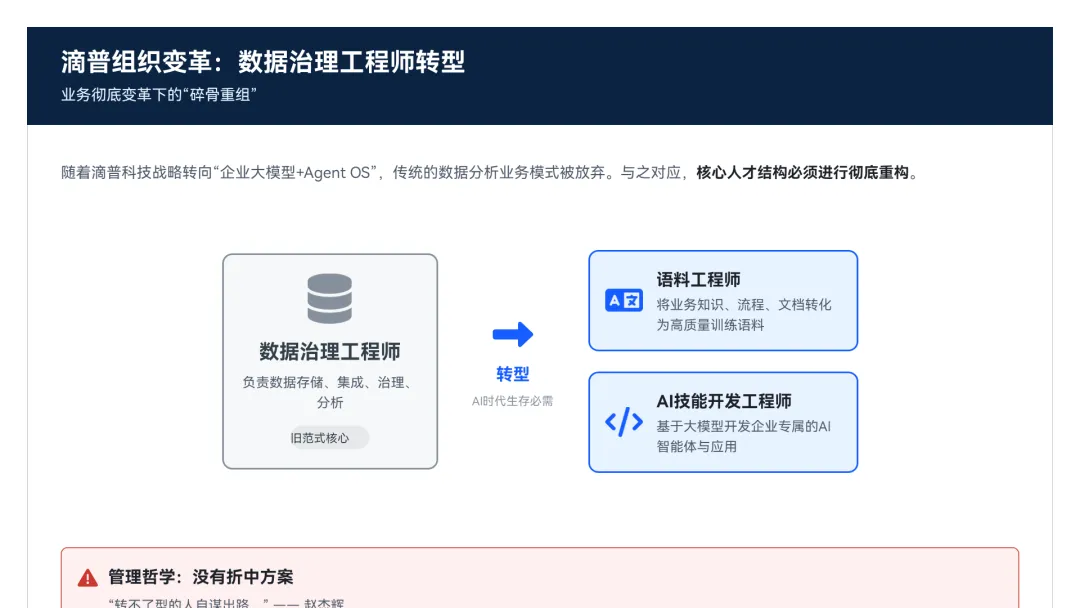This screenshot has height=608, width=1080.
Task: Click the intro sentence starting 随着滴普科技战略转向
Action: [489, 173]
